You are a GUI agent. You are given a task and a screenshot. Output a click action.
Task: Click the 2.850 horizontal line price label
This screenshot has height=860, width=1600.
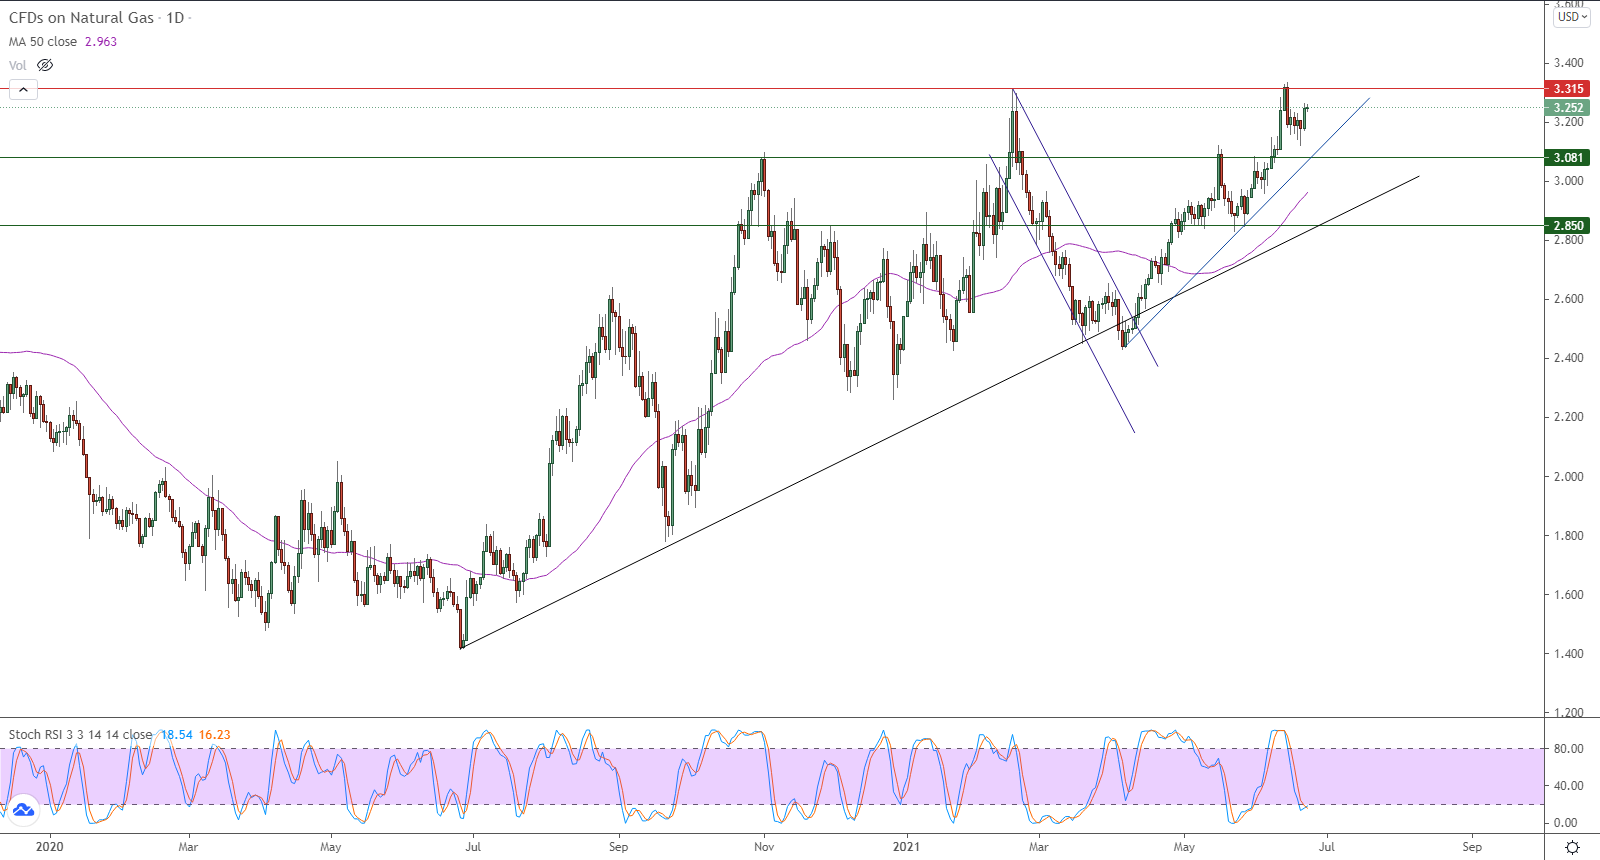(x=1567, y=226)
